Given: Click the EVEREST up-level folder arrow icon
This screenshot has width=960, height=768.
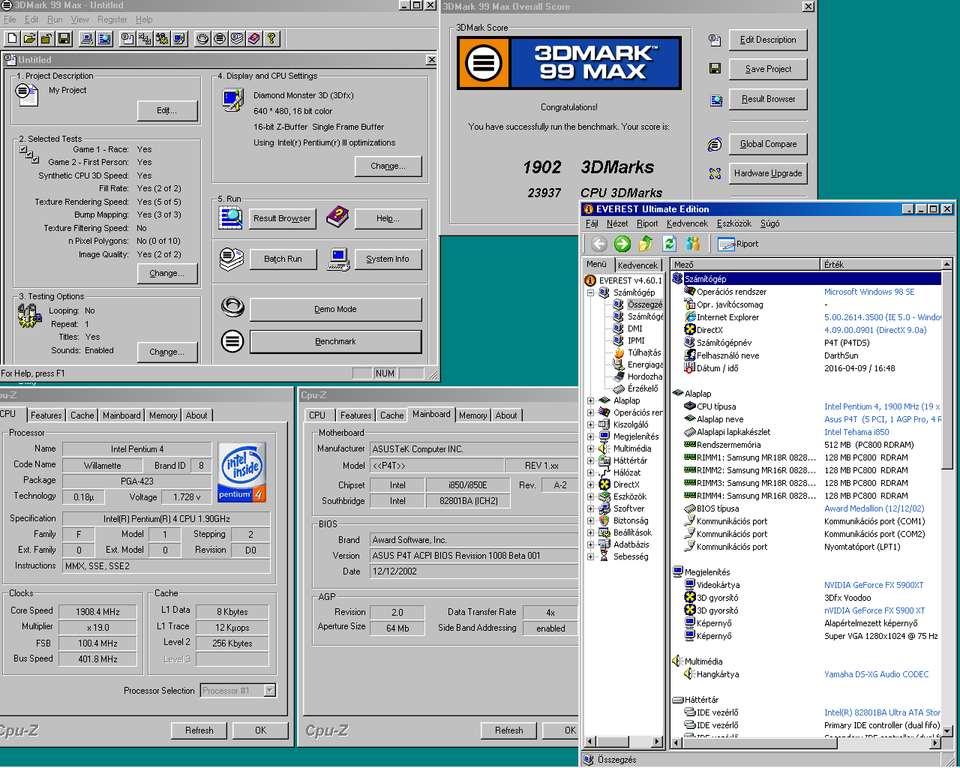Looking at the screenshot, I should [646, 244].
